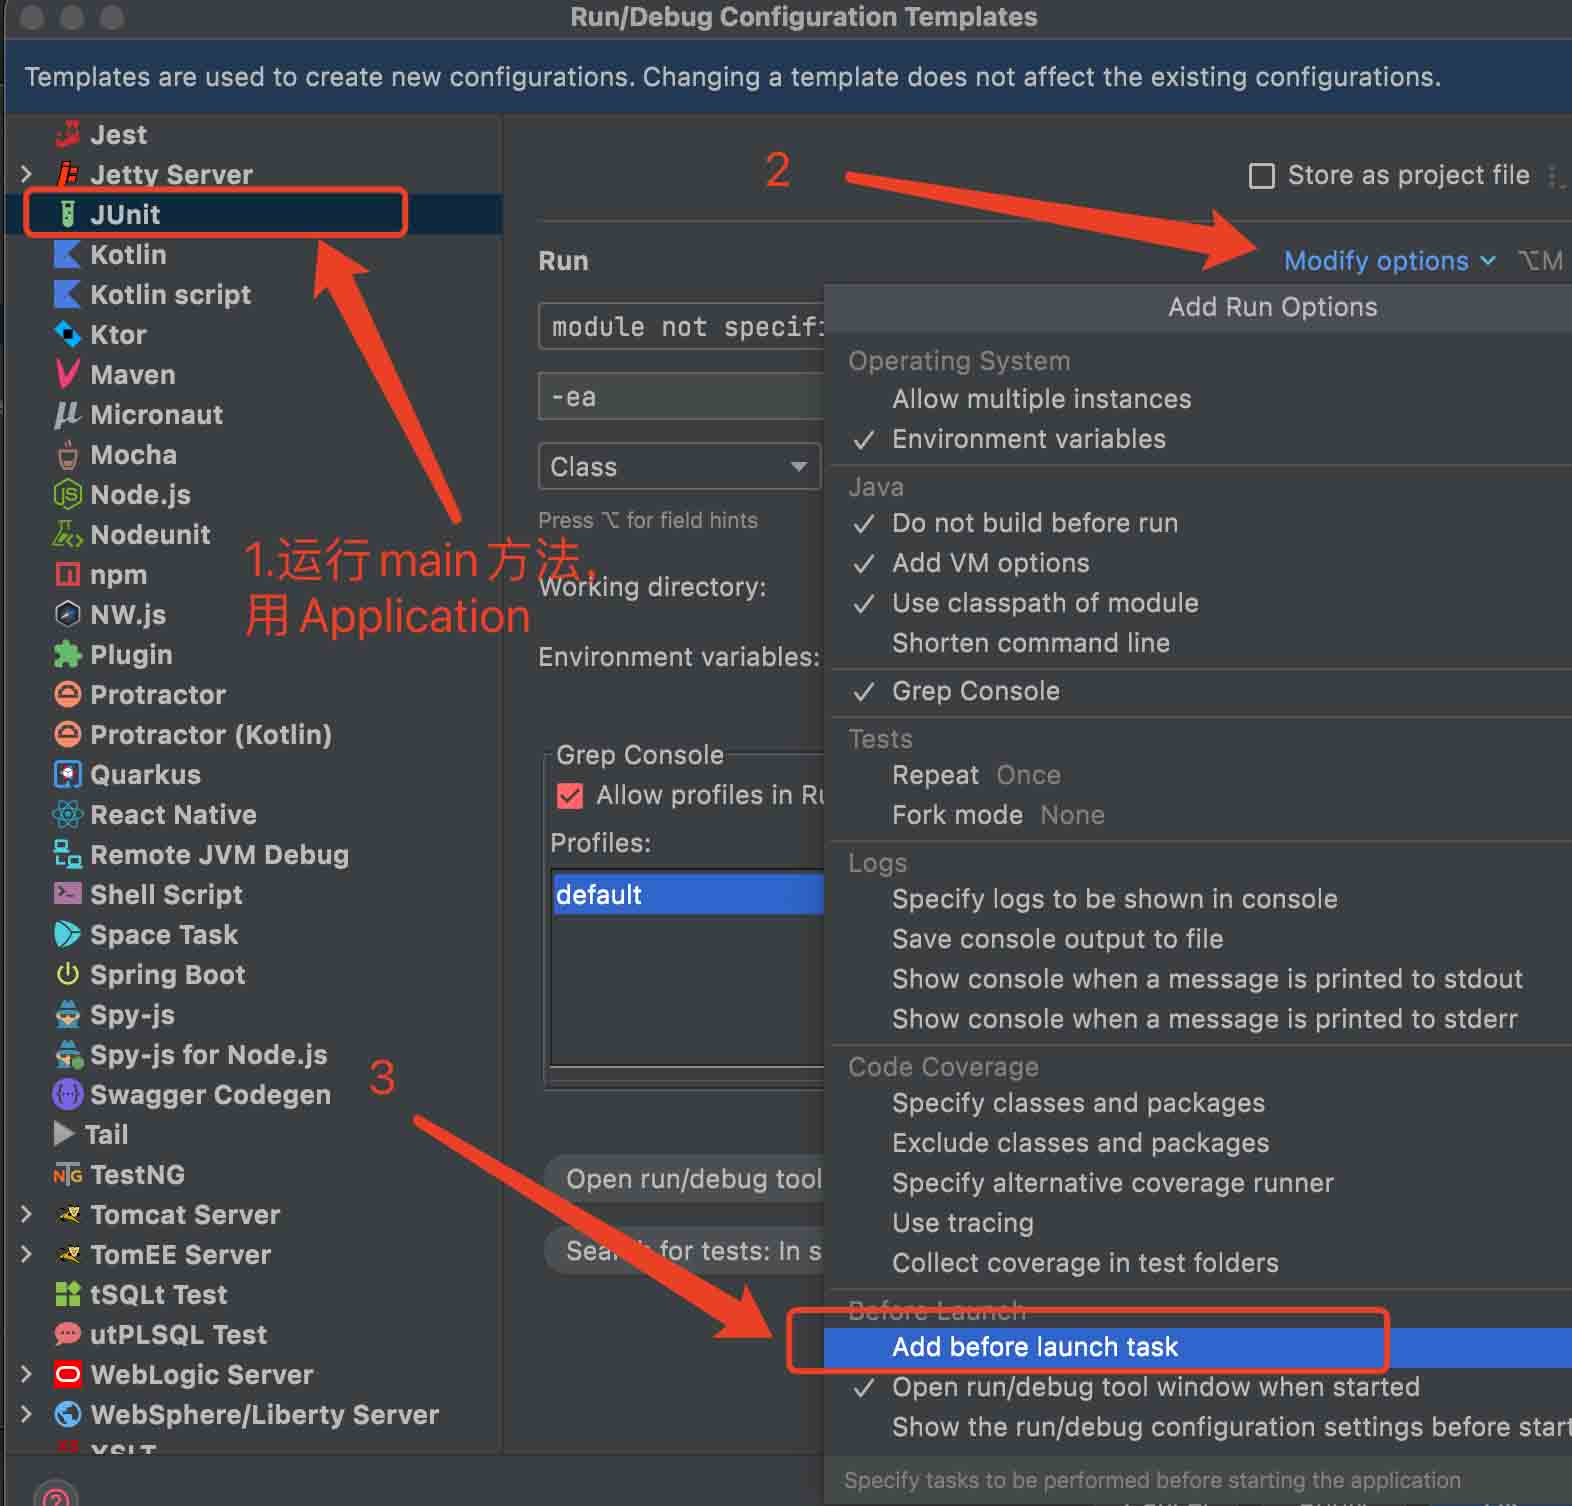
Task: Select the Shell Script terminal icon
Action: tap(67, 894)
